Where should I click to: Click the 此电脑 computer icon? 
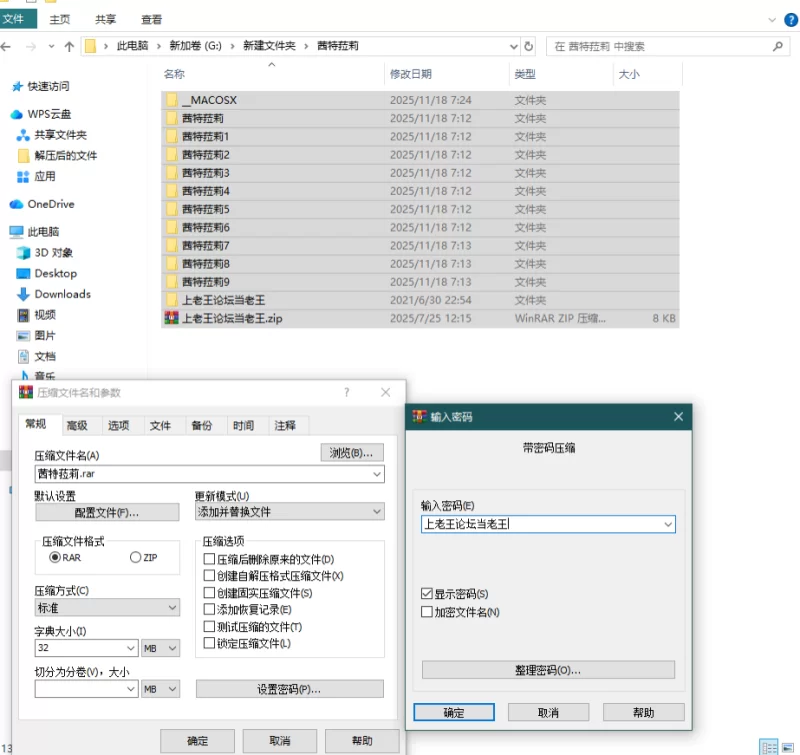pyautogui.click(x=16, y=232)
